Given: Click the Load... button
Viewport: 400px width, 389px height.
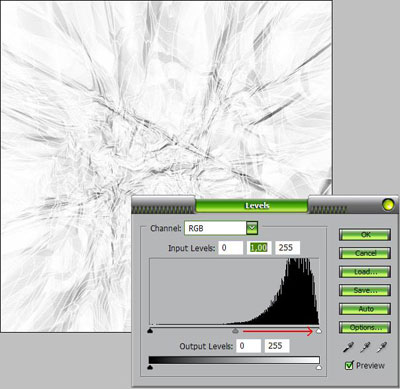Looking at the screenshot, I should (x=365, y=272).
